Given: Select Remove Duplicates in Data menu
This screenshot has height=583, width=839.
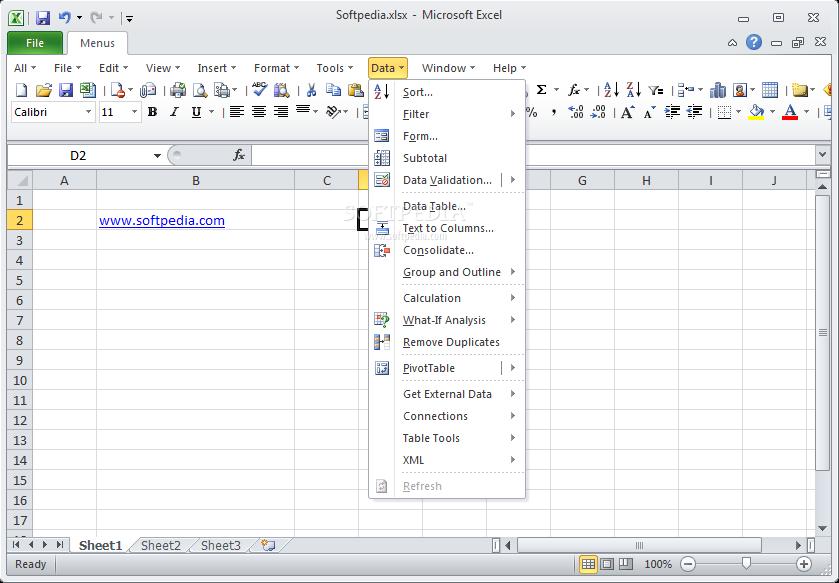Looking at the screenshot, I should coord(447,342).
